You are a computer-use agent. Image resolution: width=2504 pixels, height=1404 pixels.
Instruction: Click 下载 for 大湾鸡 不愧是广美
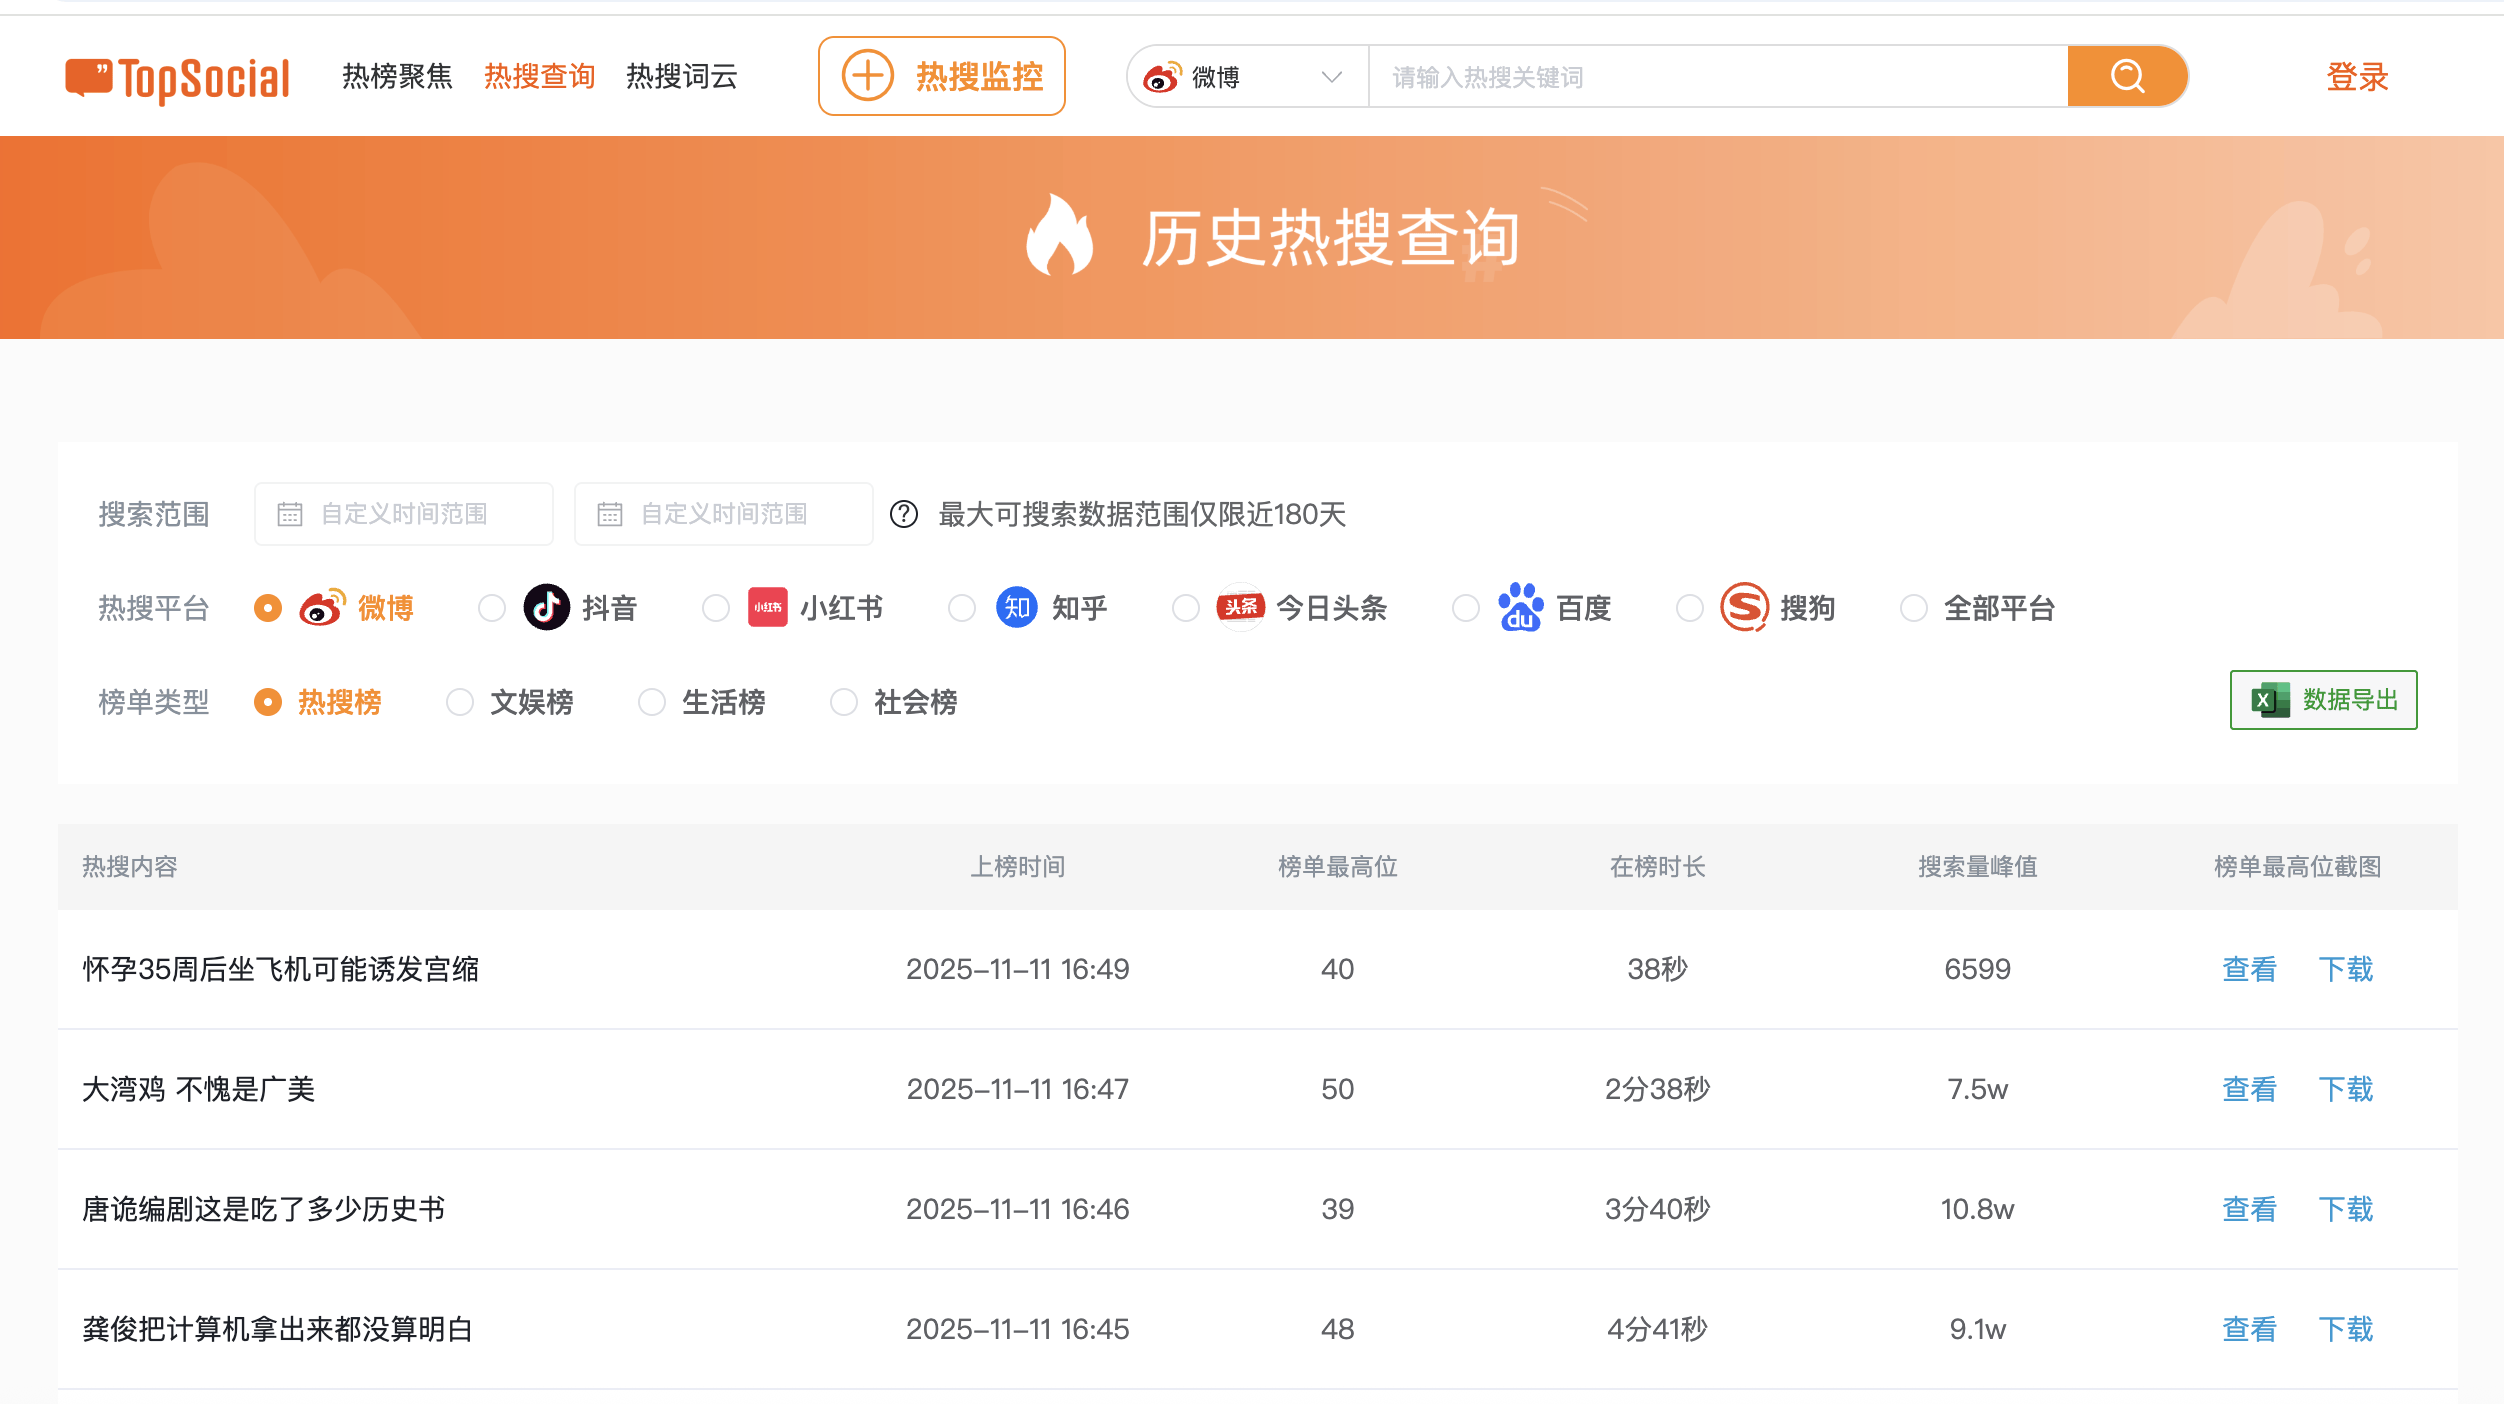click(x=2345, y=1089)
